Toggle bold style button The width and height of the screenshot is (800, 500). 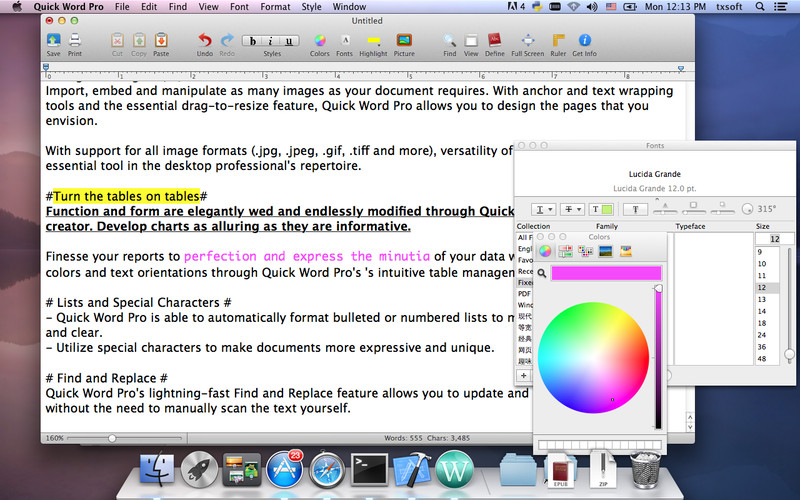[x=253, y=41]
